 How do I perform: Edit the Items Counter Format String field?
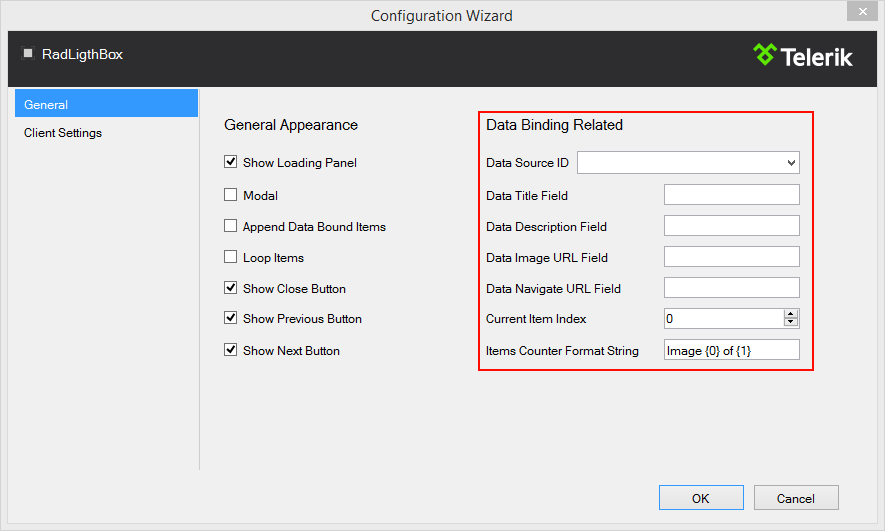click(x=731, y=350)
